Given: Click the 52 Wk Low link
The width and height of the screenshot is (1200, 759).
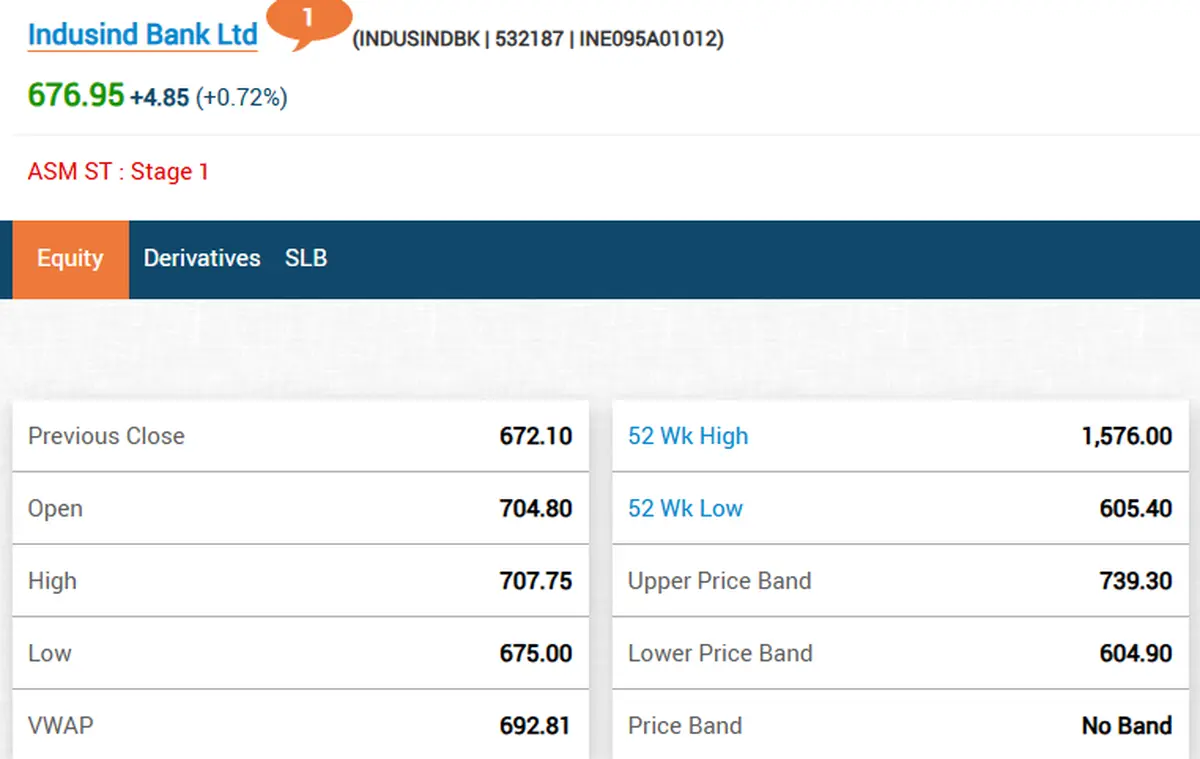Looking at the screenshot, I should 685,508.
